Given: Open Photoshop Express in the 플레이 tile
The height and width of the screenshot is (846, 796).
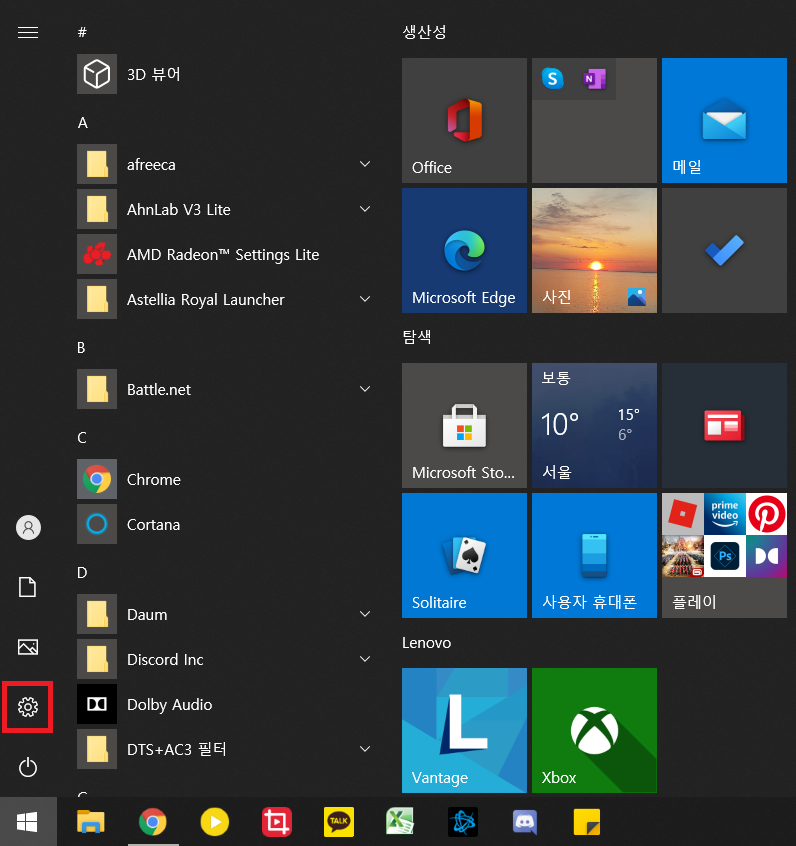Looking at the screenshot, I should [725, 556].
